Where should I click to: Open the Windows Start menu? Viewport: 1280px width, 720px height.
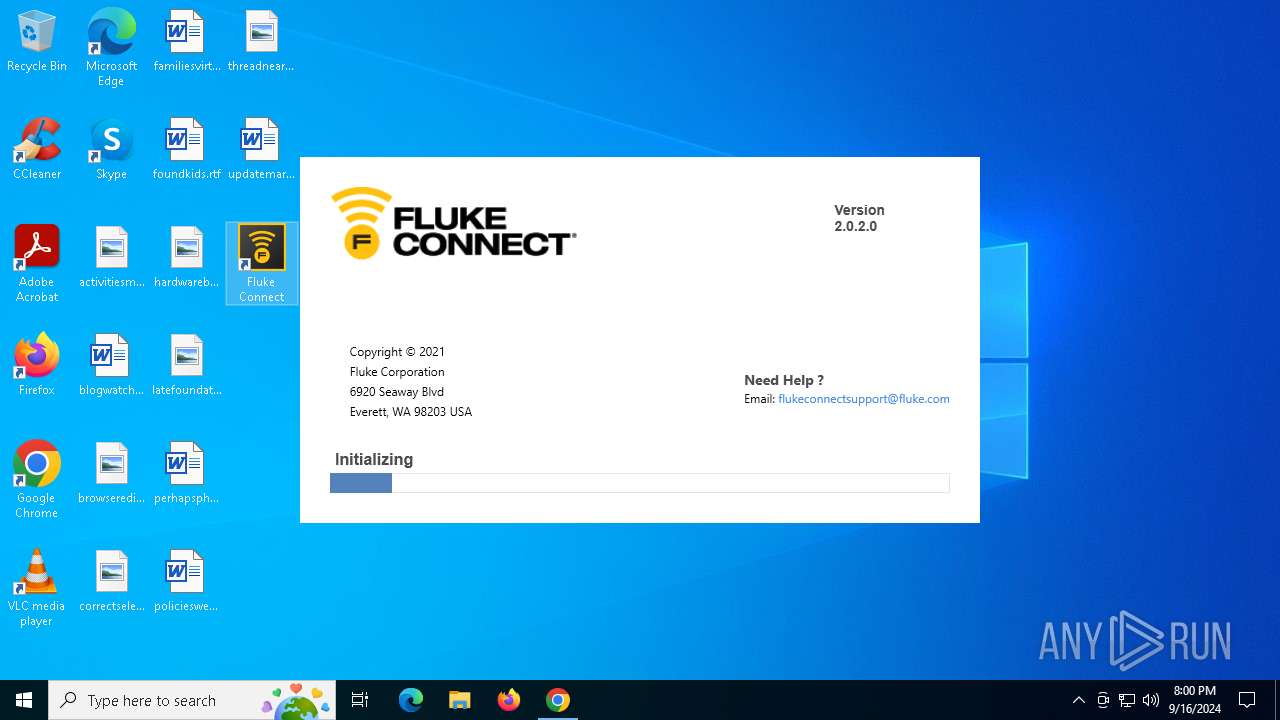coord(24,700)
